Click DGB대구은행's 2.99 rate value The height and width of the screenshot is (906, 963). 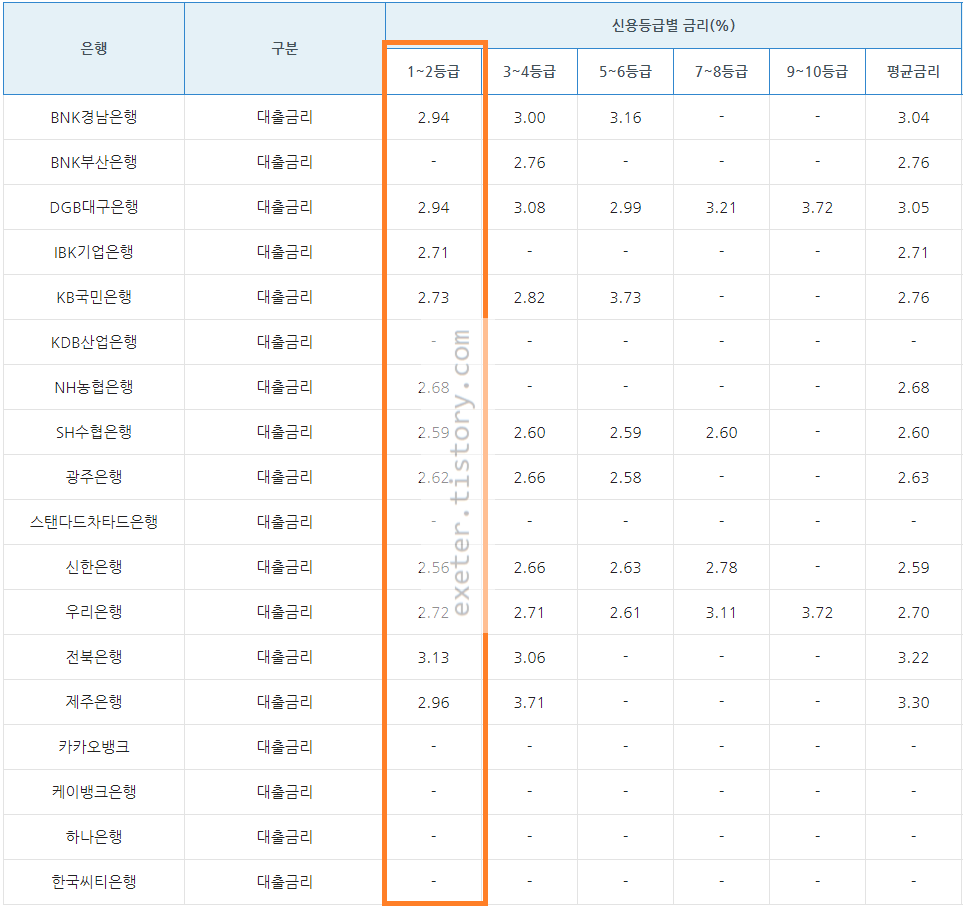click(625, 208)
